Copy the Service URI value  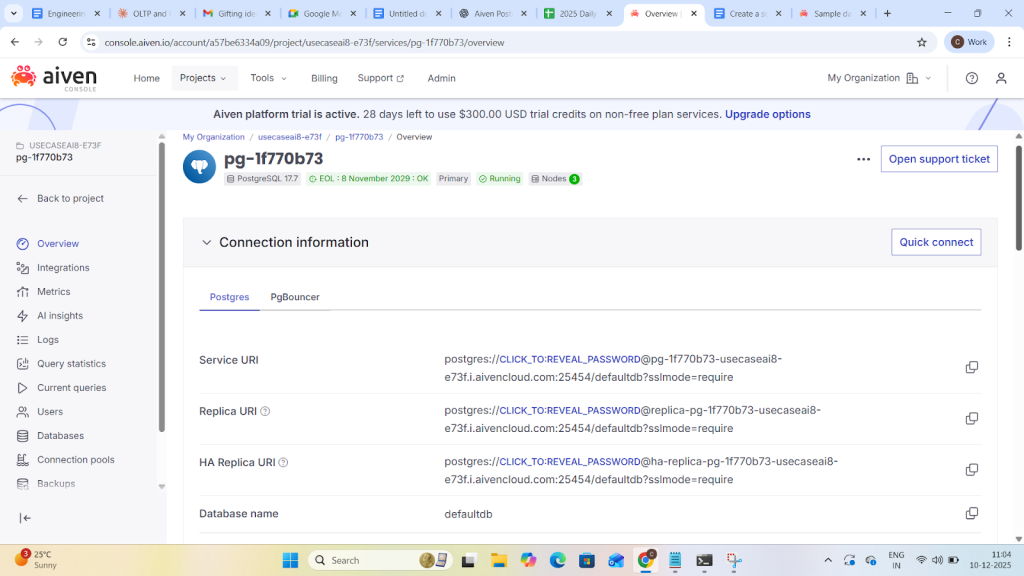971,367
